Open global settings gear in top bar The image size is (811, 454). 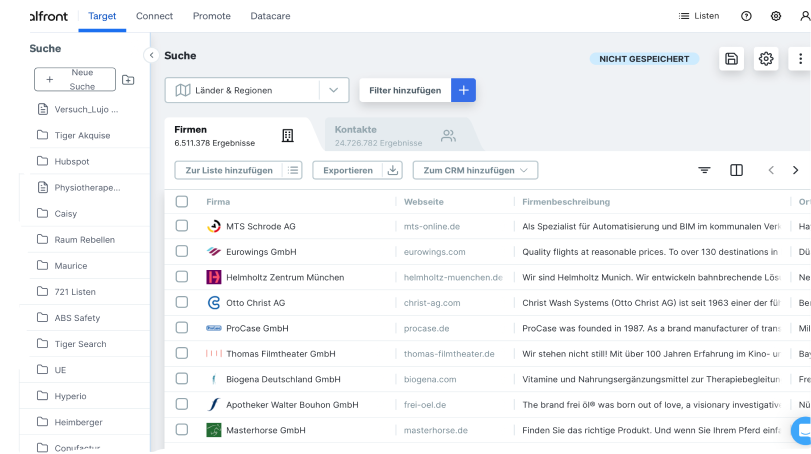(x=776, y=16)
